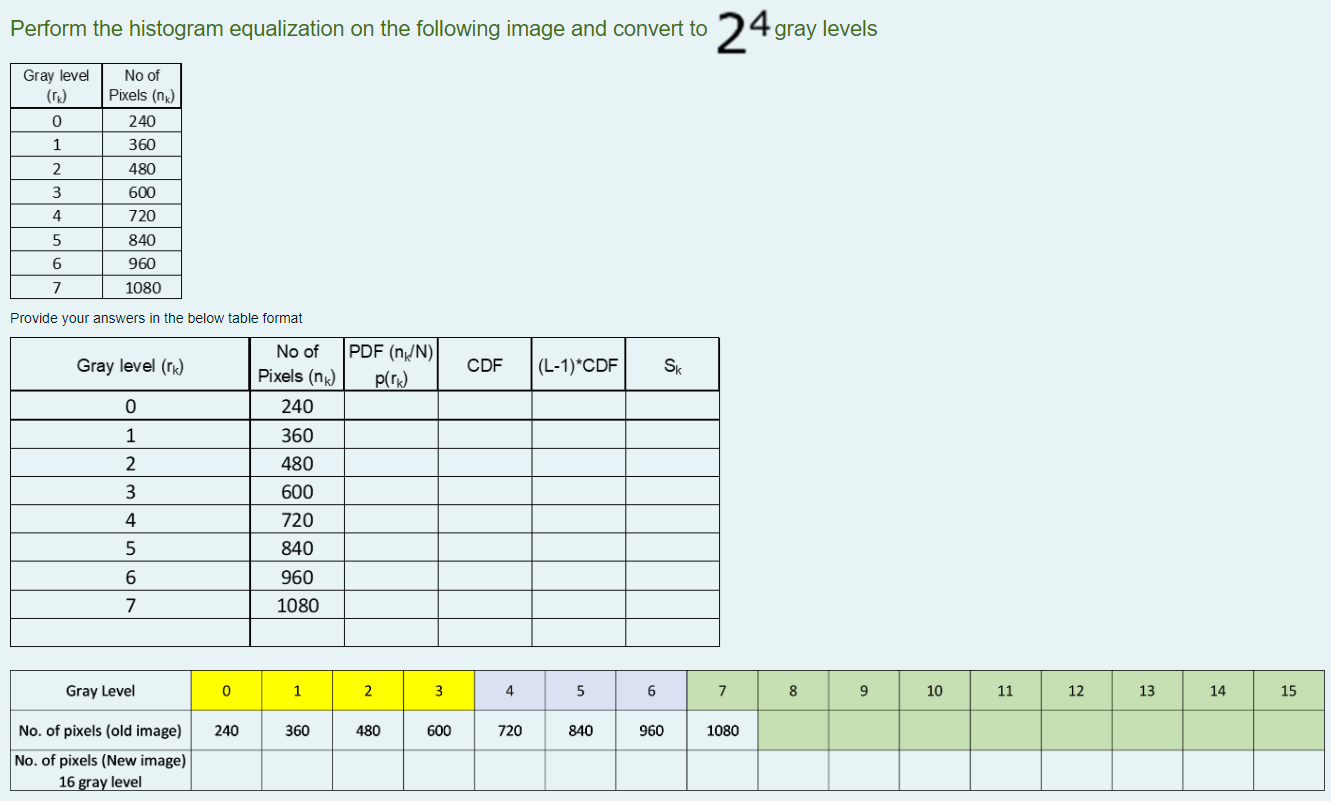Click the "No. of pixels (old image)" row label
The height and width of the screenshot is (801, 1331).
(101, 730)
